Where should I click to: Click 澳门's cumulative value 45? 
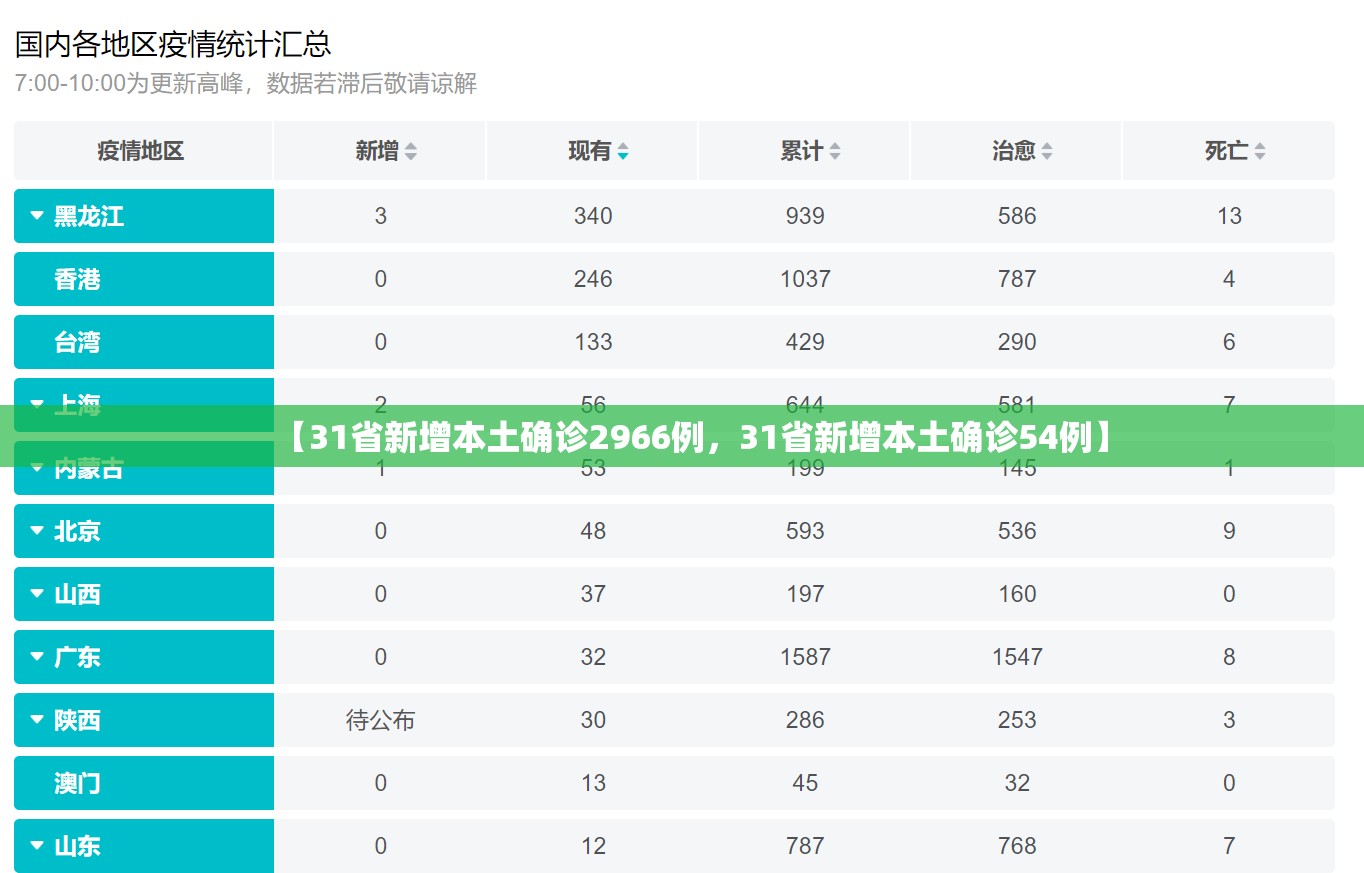805,783
